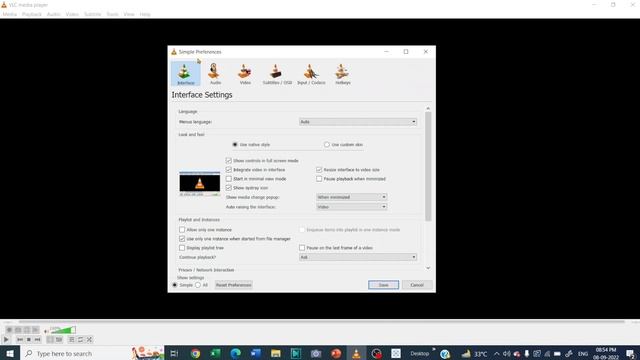
Task: Click the Reset Preferences button
Action: coord(233,285)
